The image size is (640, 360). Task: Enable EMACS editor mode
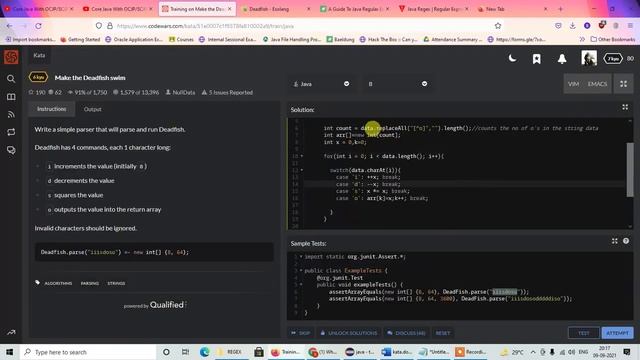tap(597, 84)
